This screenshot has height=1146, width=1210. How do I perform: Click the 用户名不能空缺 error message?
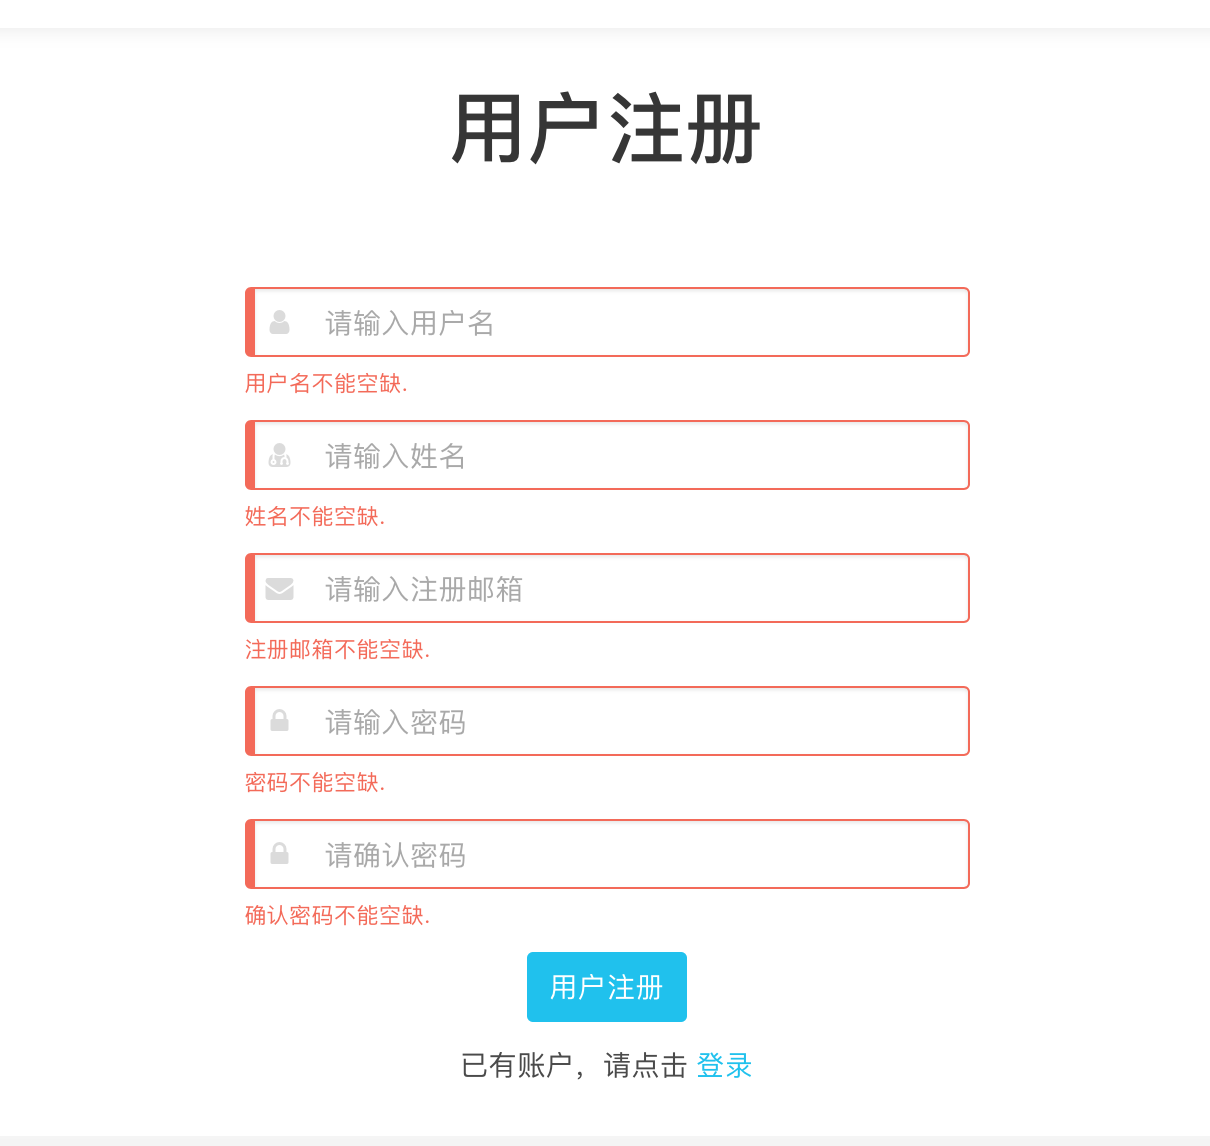coord(326,384)
